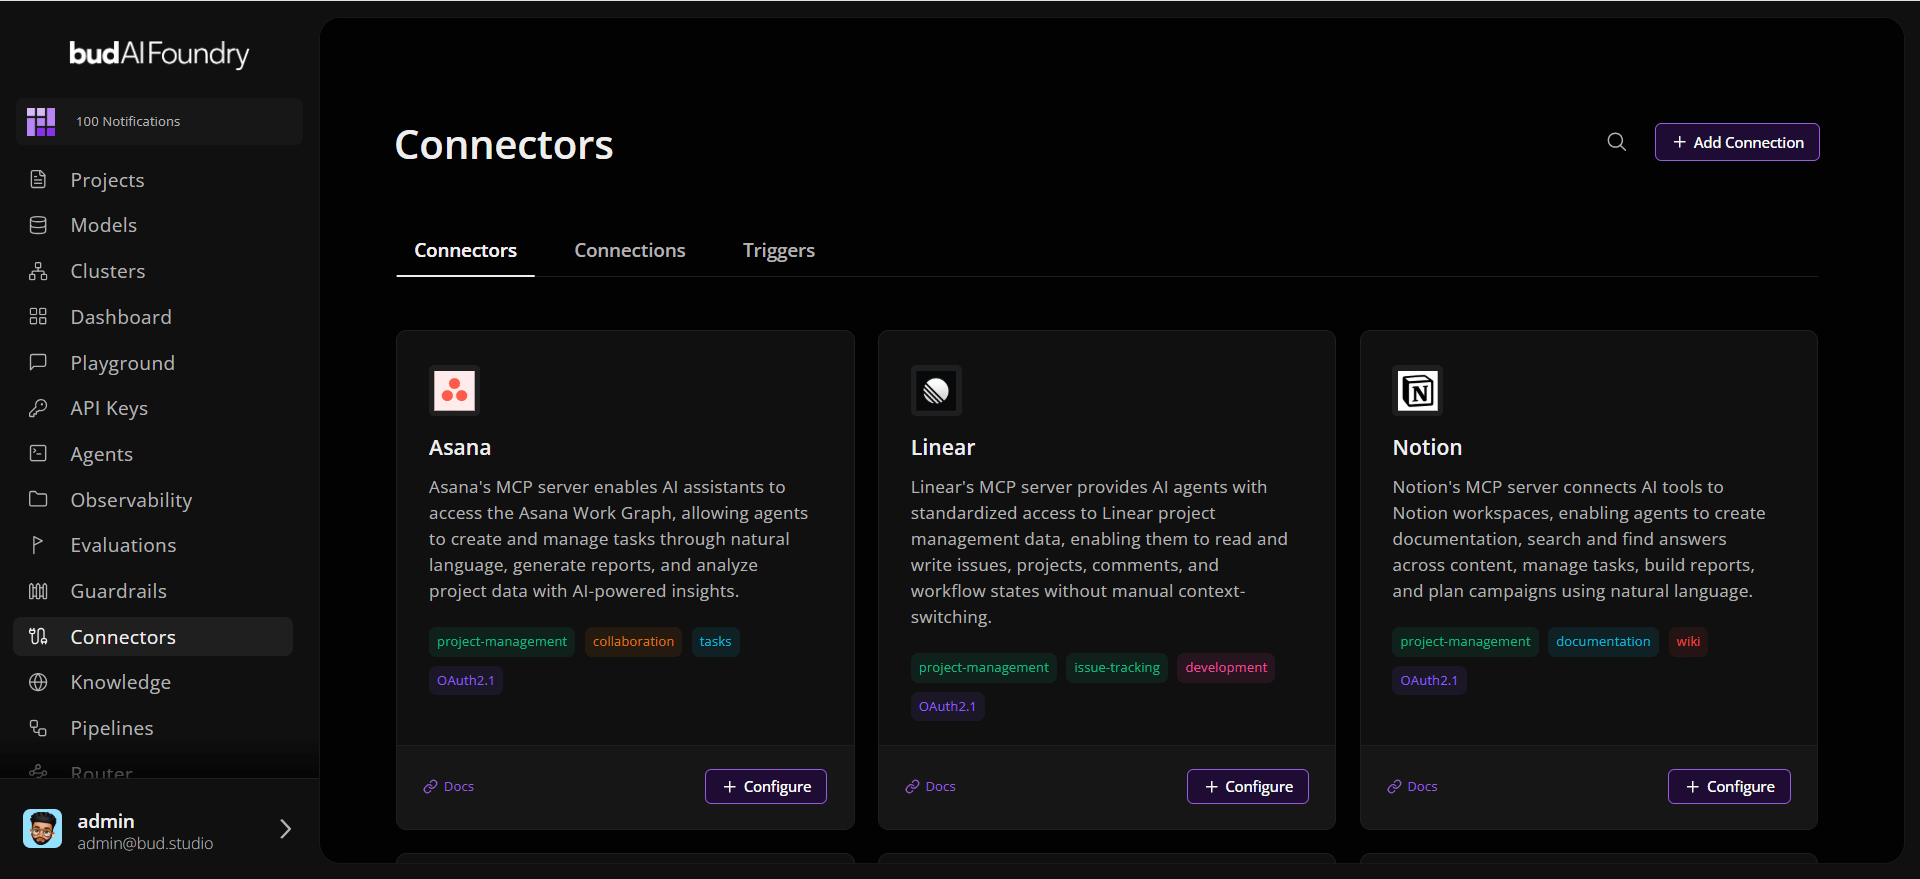
Task: Click the Models database icon
Action: point(38,225)
